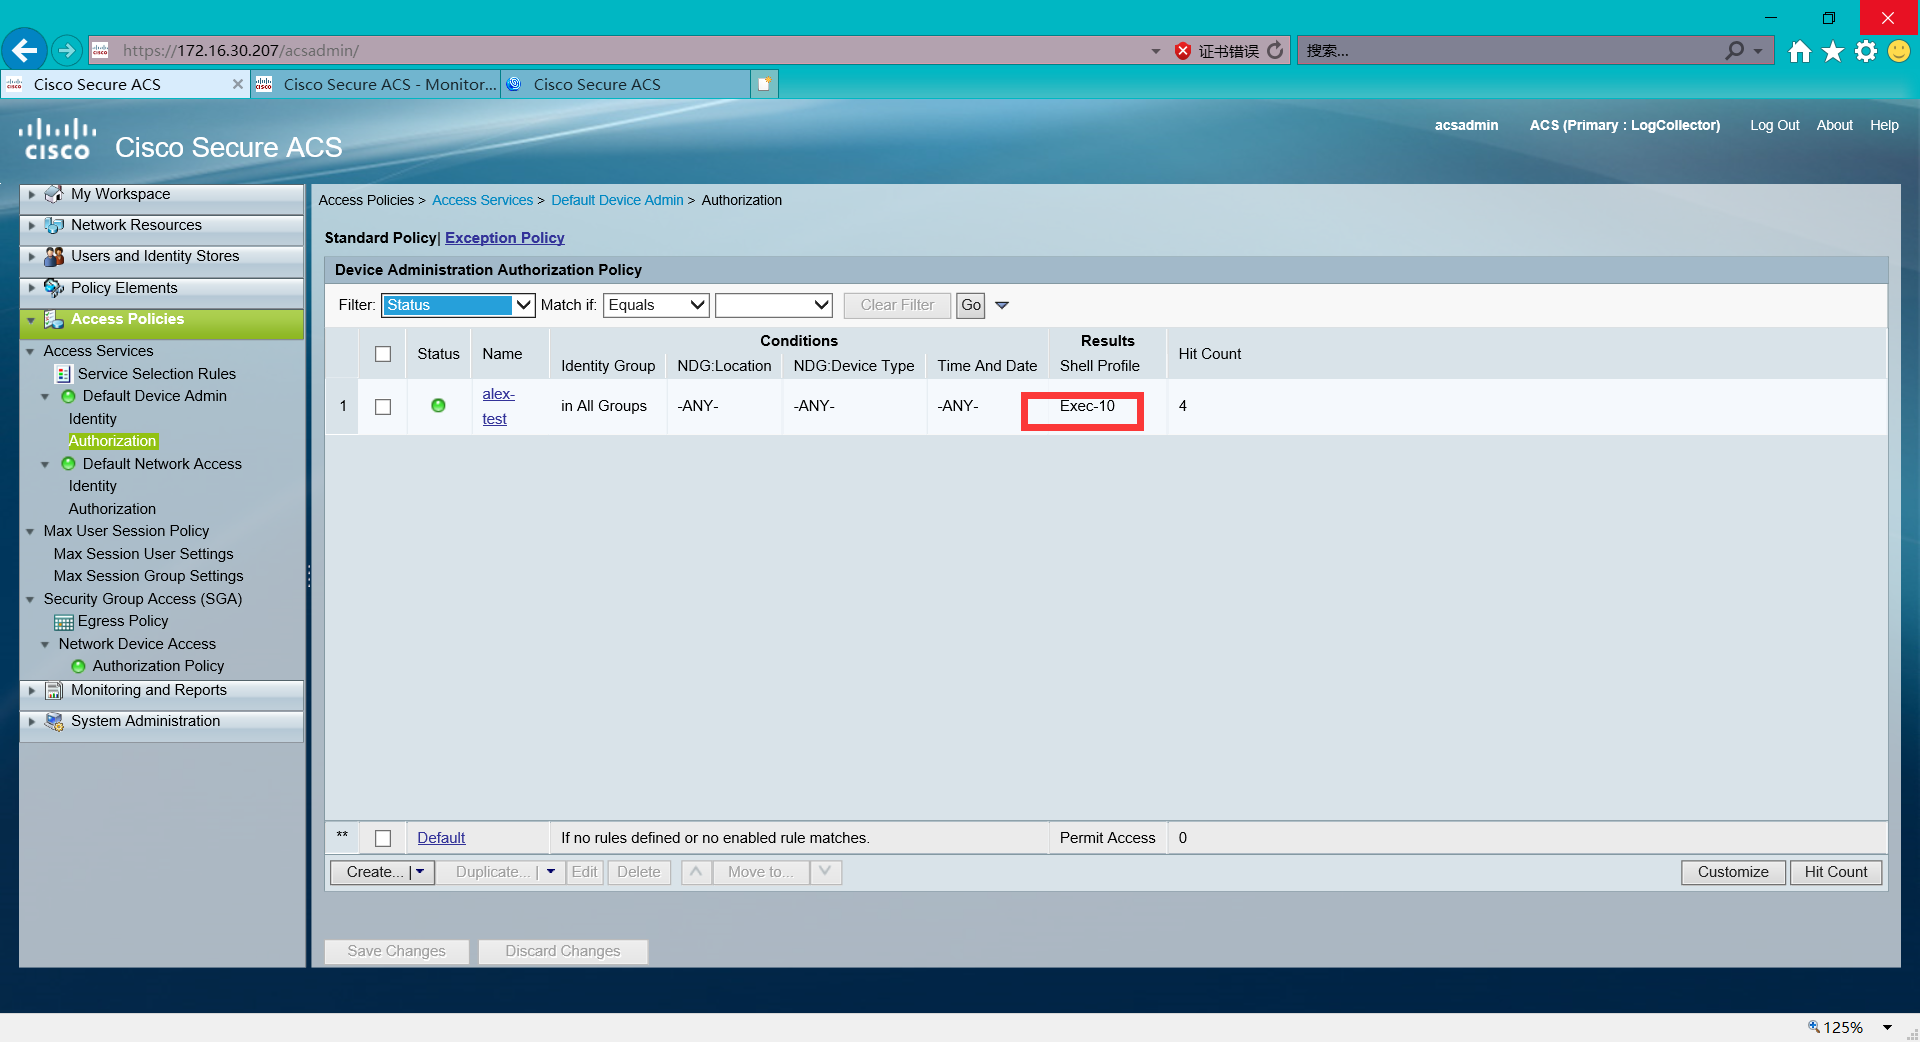Click the My Workspace icon
Image resolution: width=1920 pixels, height=1042 pixels.
(54, 194)
